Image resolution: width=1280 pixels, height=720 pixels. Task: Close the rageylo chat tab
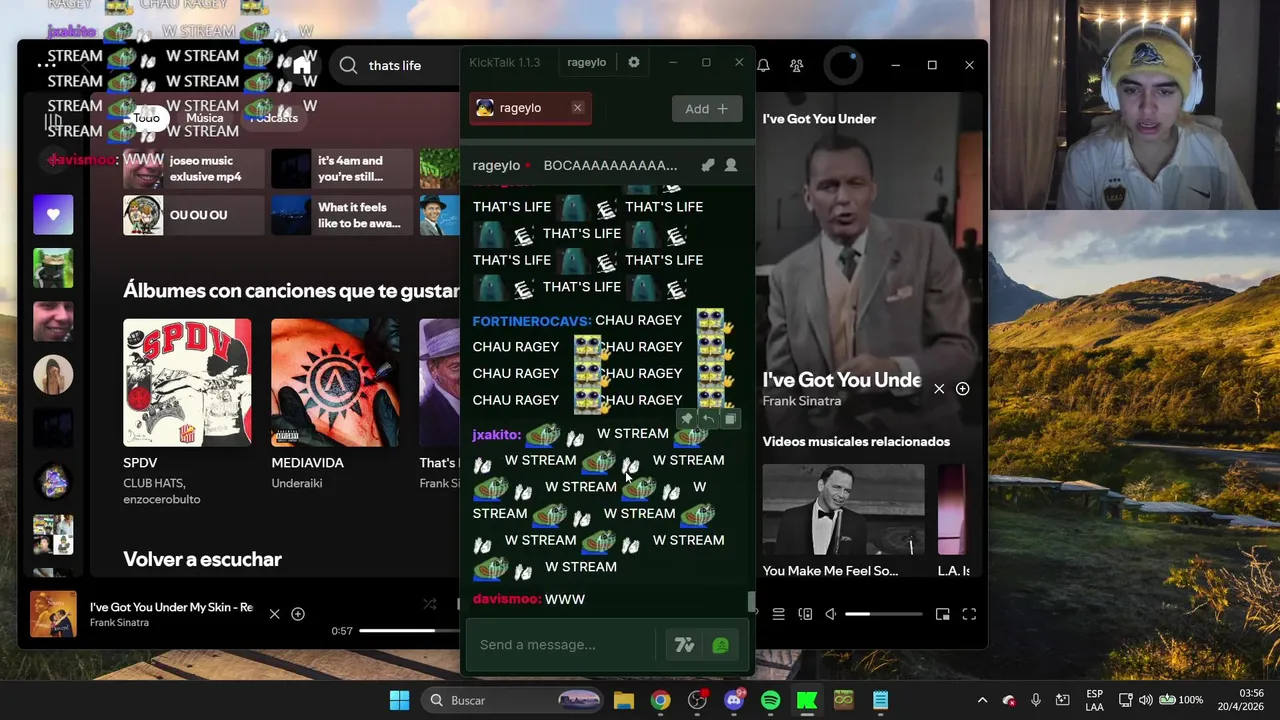(577, 108)
